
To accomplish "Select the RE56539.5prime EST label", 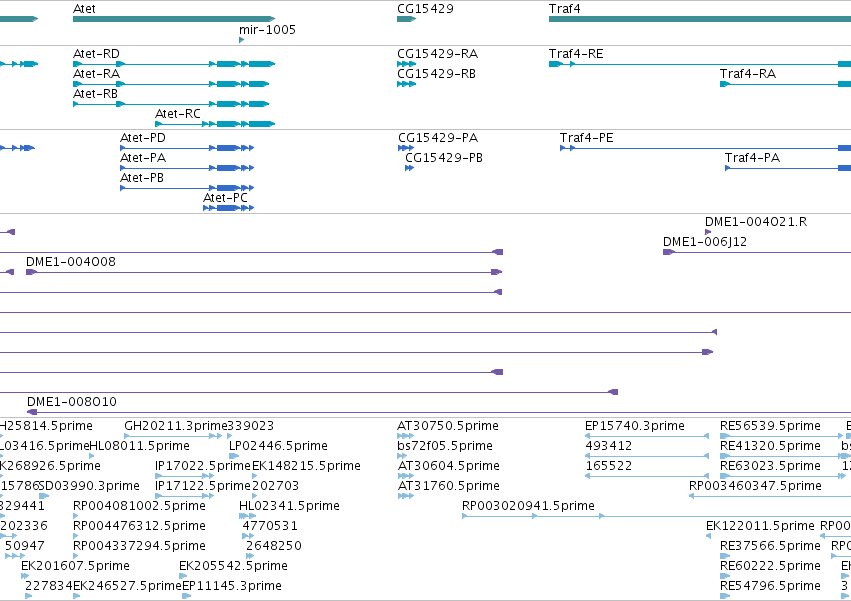I will 770,426.
